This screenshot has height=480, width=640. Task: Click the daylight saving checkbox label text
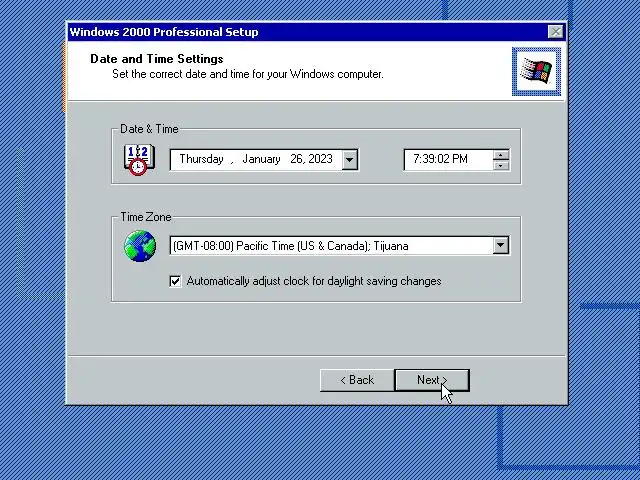click(x=314, y=281)
